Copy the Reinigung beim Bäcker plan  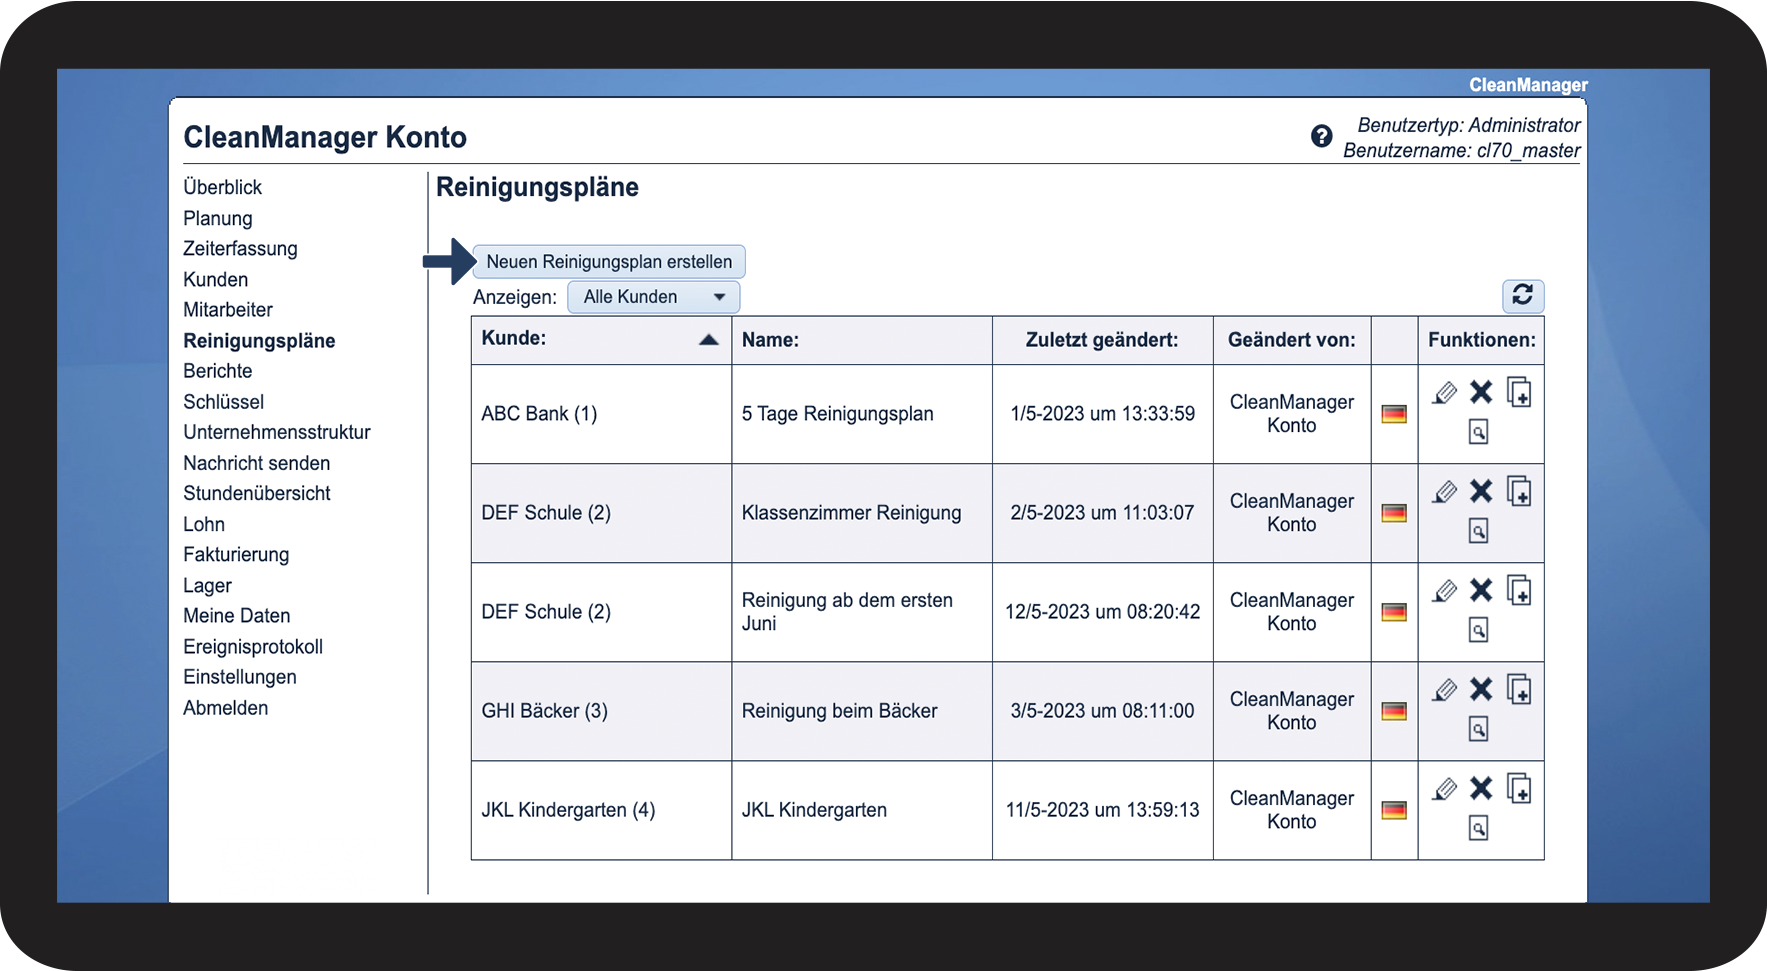click(x=1519, y=690)
